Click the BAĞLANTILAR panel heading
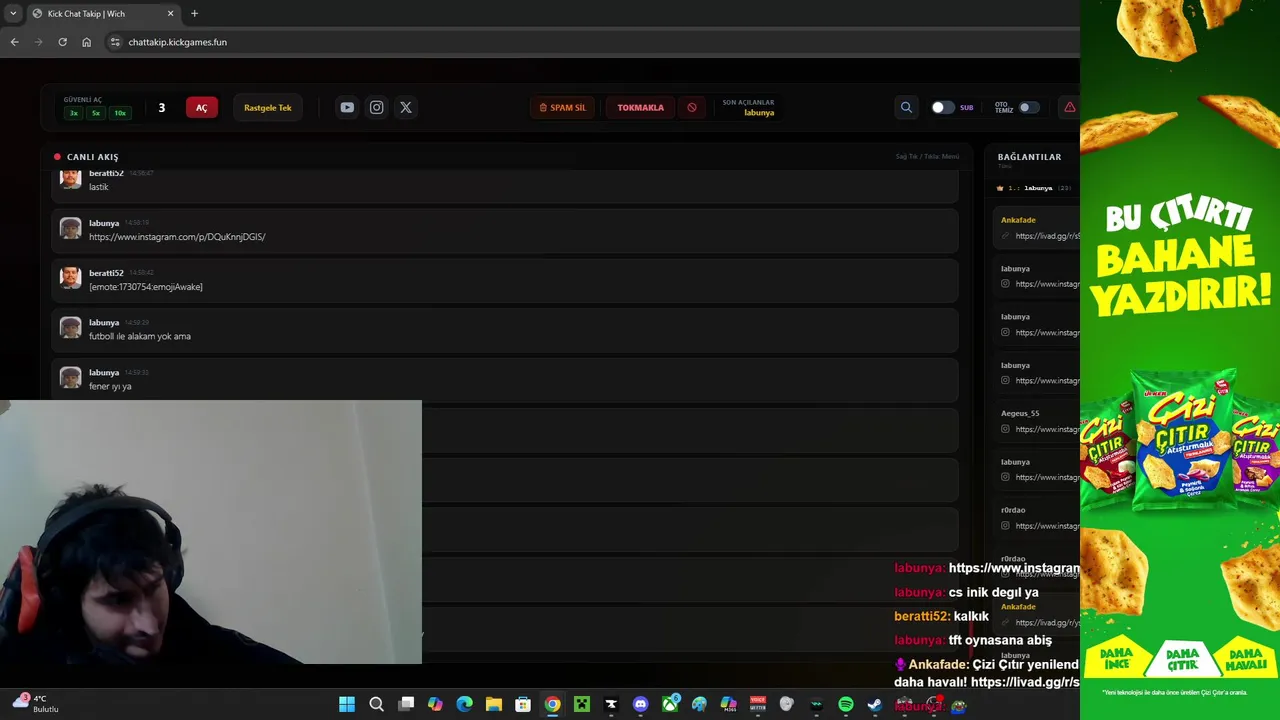The width and height of the screenshot is (1280, 720). coord(1029,157)
